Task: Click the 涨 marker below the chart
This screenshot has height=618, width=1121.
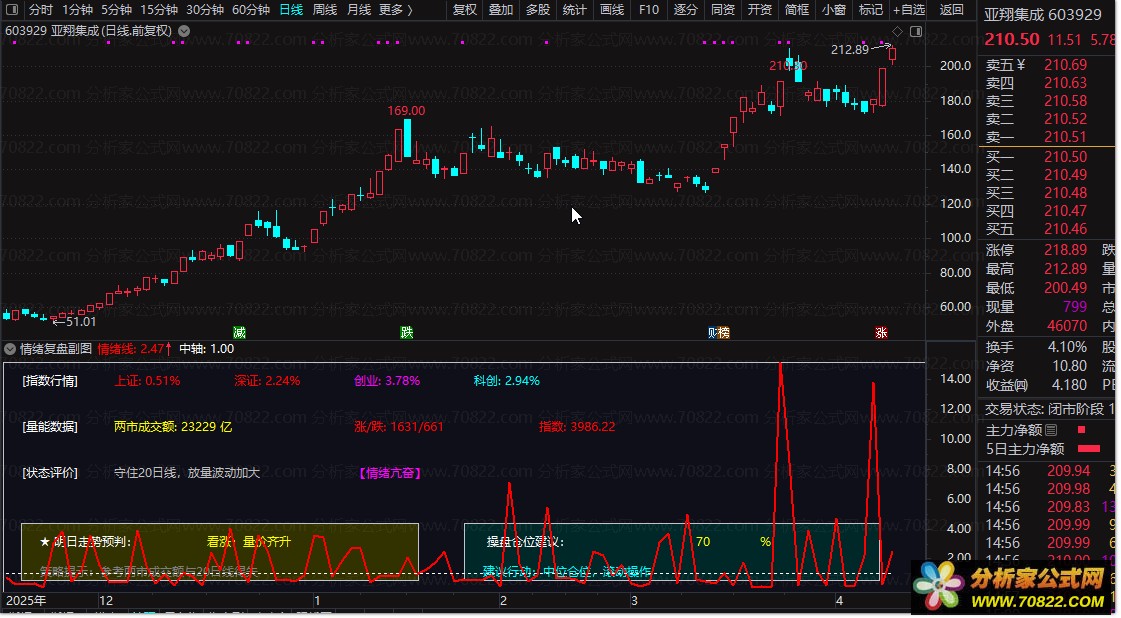Action: pyautogui.click(x=881, y=332)
